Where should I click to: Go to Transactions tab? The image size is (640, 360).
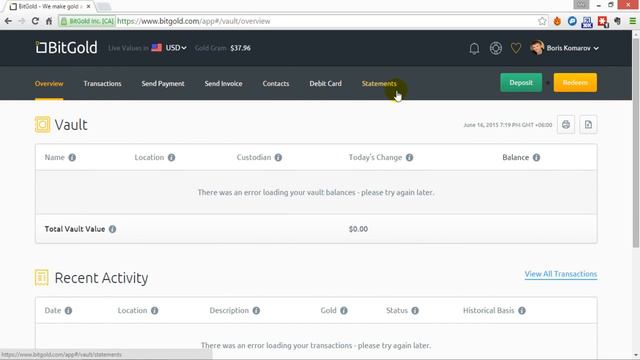click(x=102, y=84)
